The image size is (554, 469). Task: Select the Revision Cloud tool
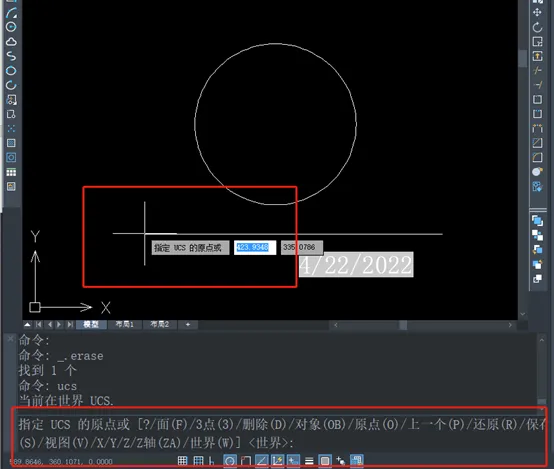pos(11,42)
